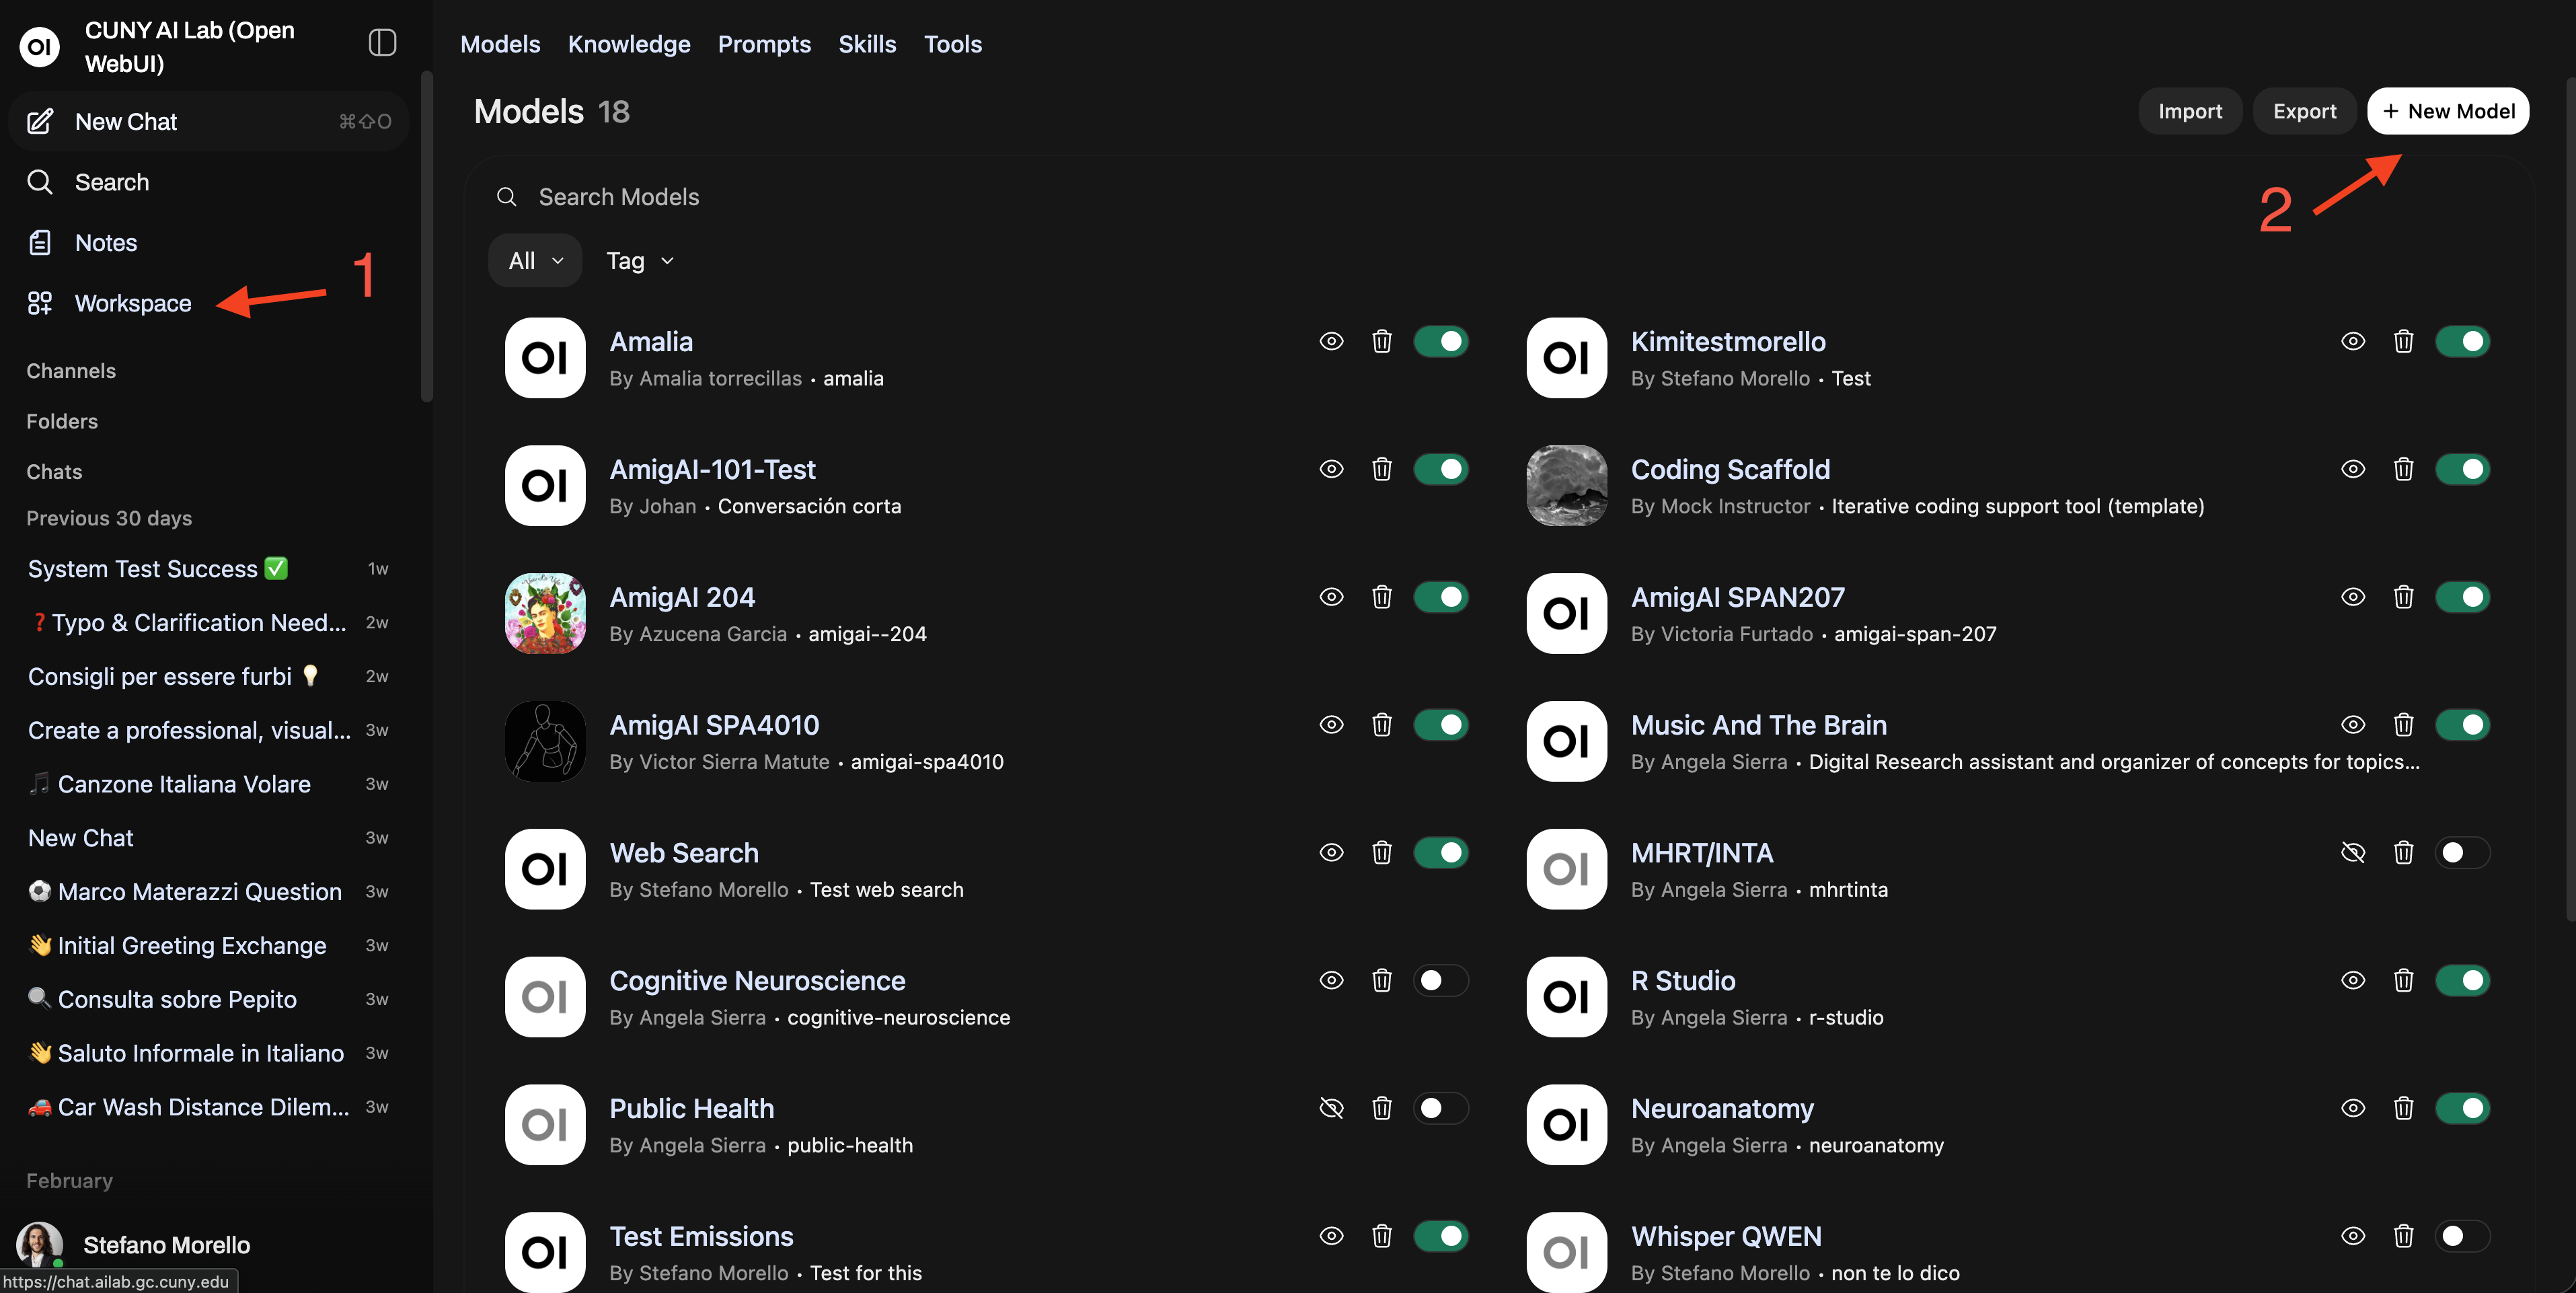Toggle visibility of MHRT/INTA model
Screen dimensions: 2576x1293
(x=2353, y=852)
